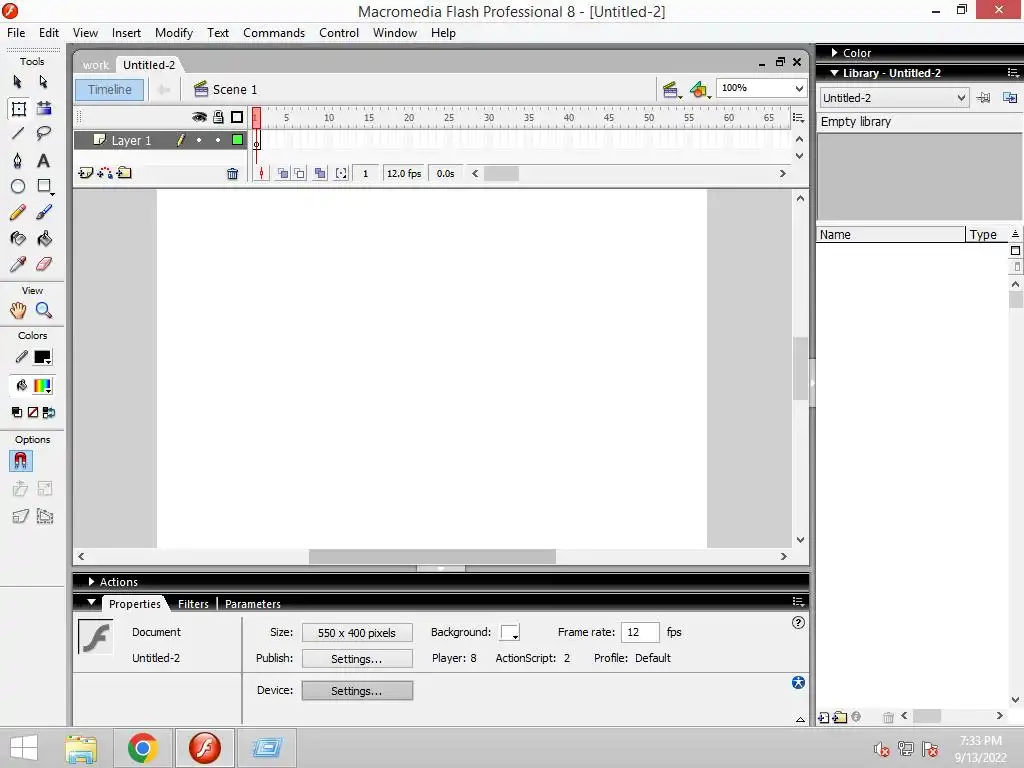The height and width of the screenshot is (768, 1024).
Task: Toggle Onion Skin Outlines button
Action: [x=299, y=173]
